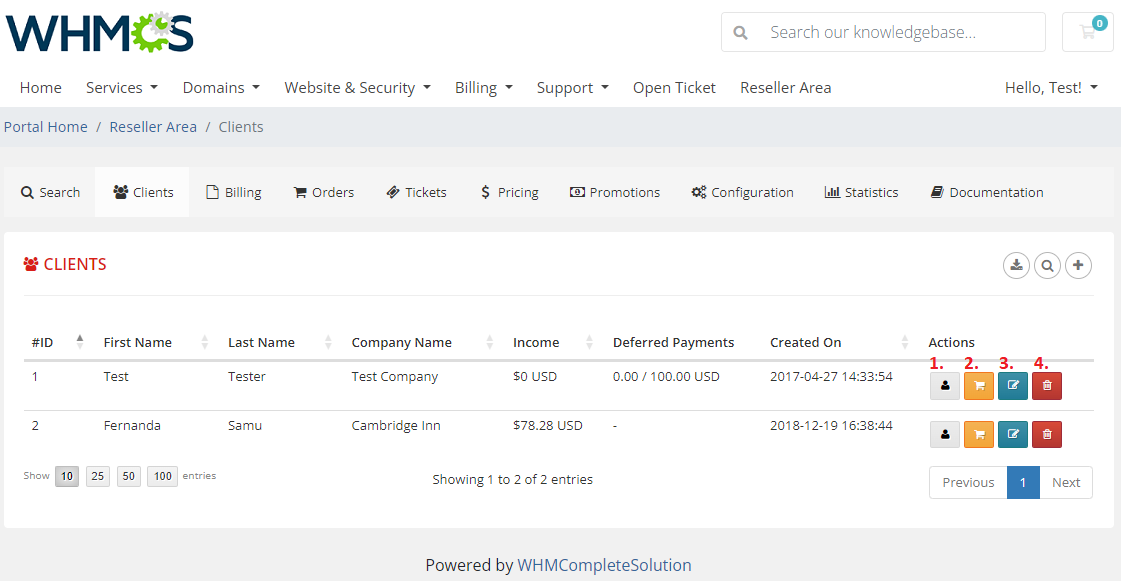Click orange cart icon for Test Tester
Image resolution: width=1121 pixels, height=581 pixels.
tap(979, 386)
